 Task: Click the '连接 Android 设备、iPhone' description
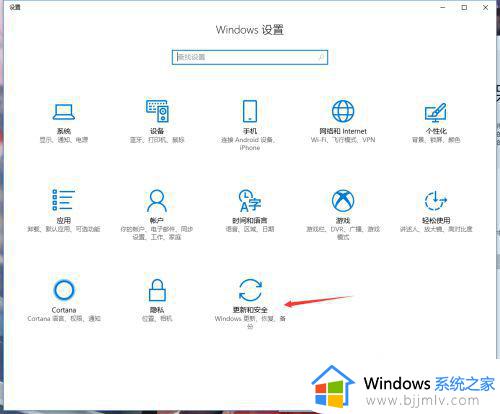[249, 144]
